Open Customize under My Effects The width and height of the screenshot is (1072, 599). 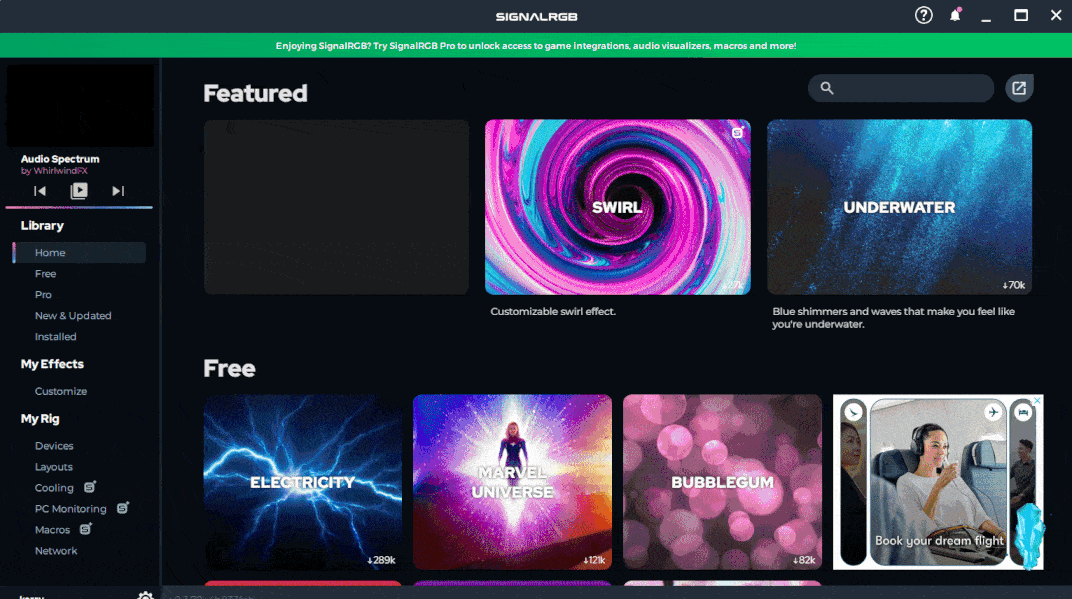point(61,392)
